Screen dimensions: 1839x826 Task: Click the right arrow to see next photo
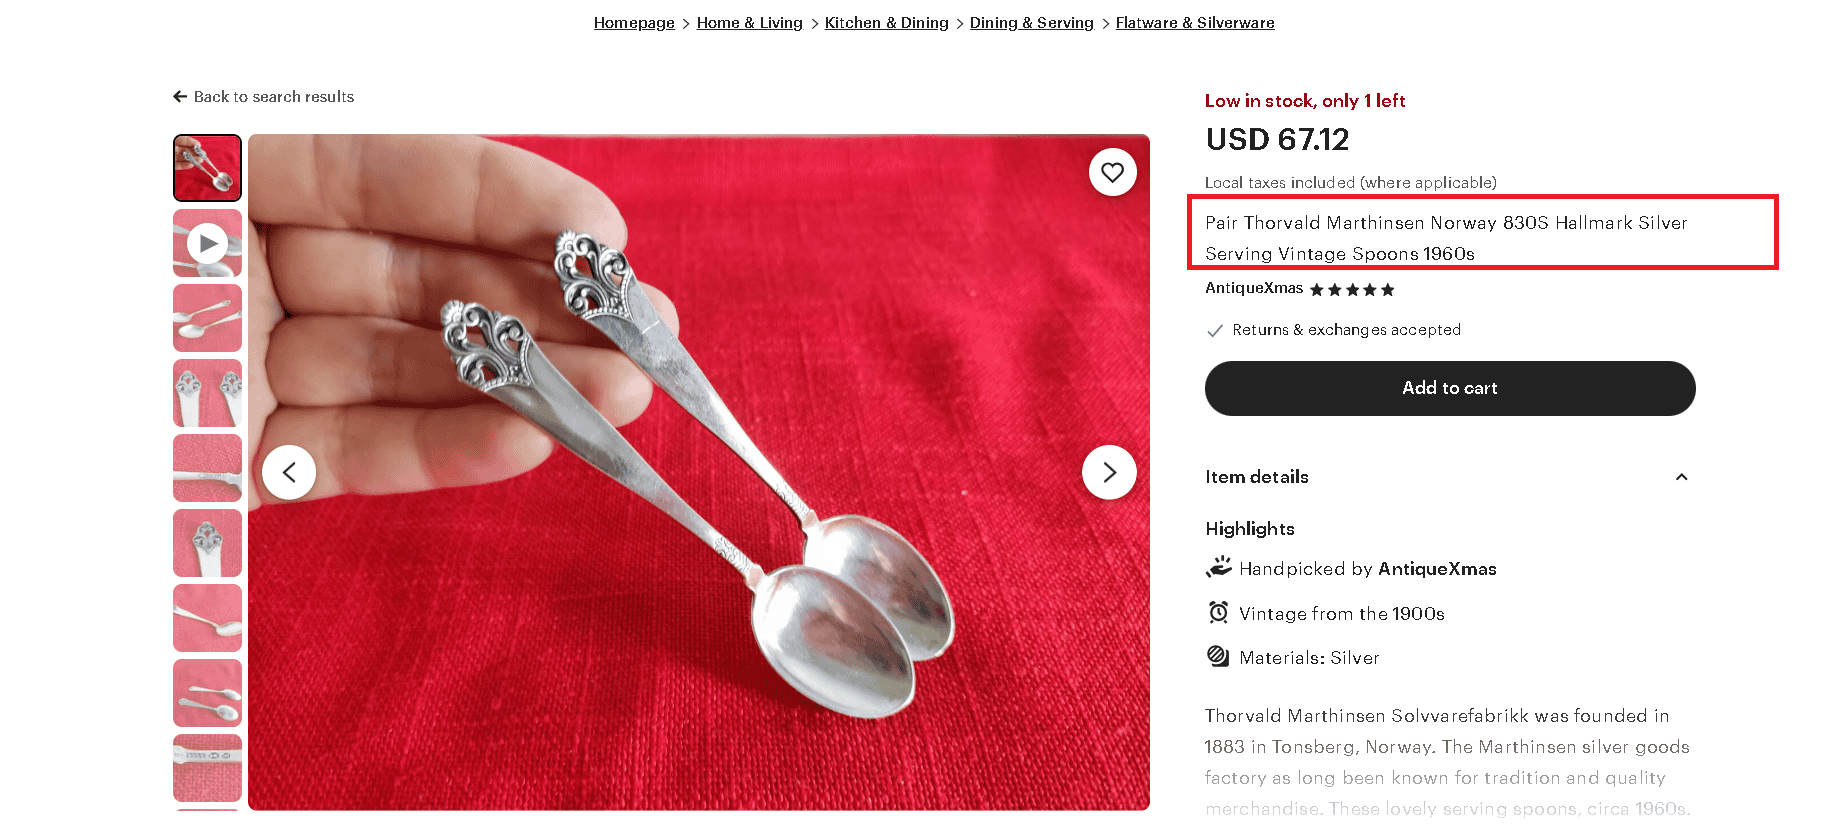click(1108, 472)
